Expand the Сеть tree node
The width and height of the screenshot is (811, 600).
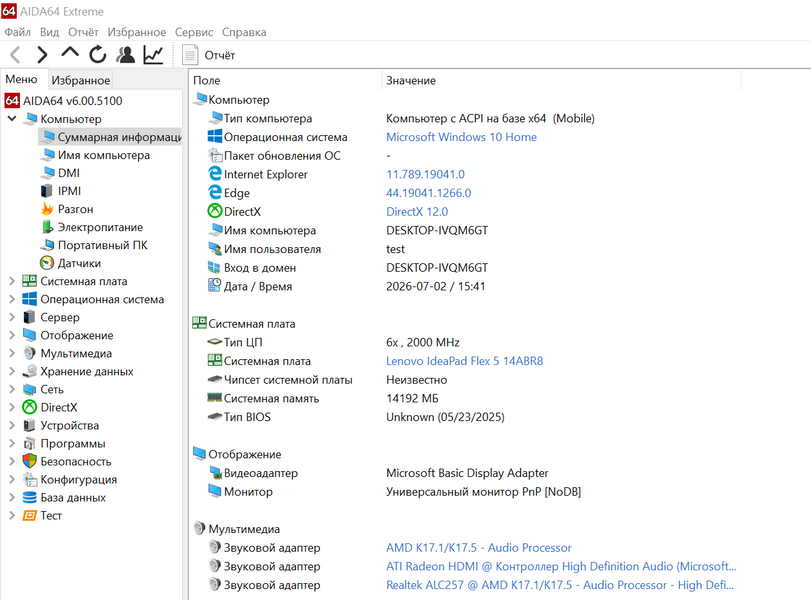tap(12, 389)
